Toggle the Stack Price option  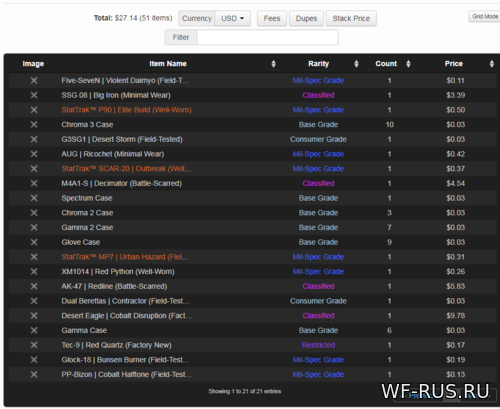point(351,18)
